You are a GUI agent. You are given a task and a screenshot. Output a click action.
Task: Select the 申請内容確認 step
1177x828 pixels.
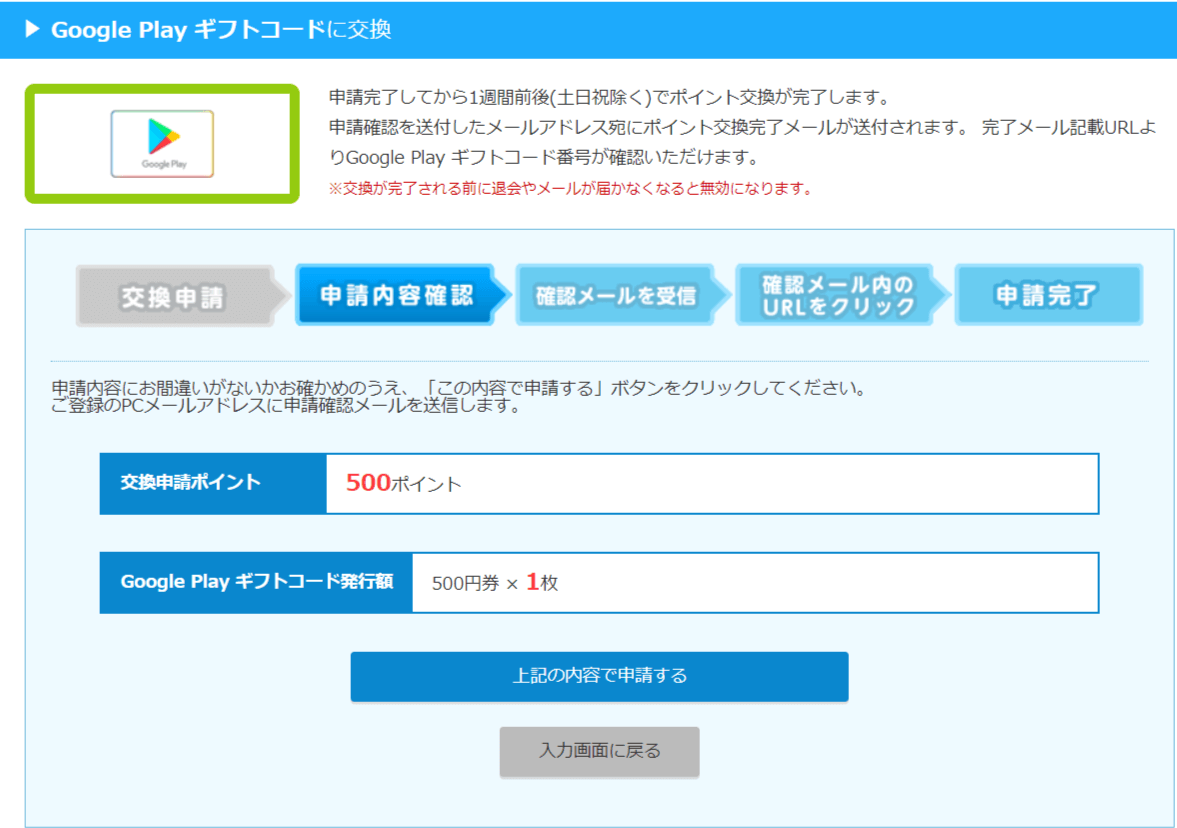point(402,295)
